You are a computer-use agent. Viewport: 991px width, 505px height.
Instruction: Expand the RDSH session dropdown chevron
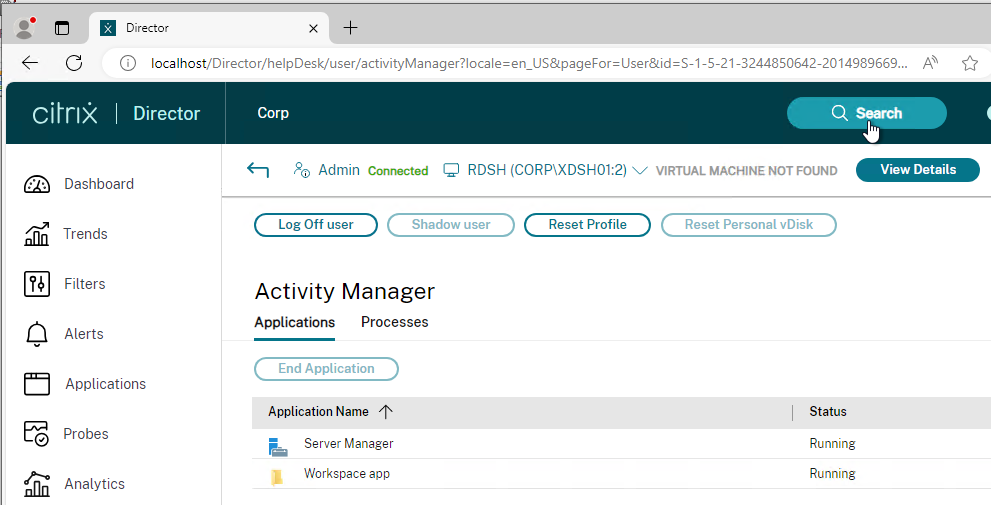pyautogui.click(x=640, y=171)
